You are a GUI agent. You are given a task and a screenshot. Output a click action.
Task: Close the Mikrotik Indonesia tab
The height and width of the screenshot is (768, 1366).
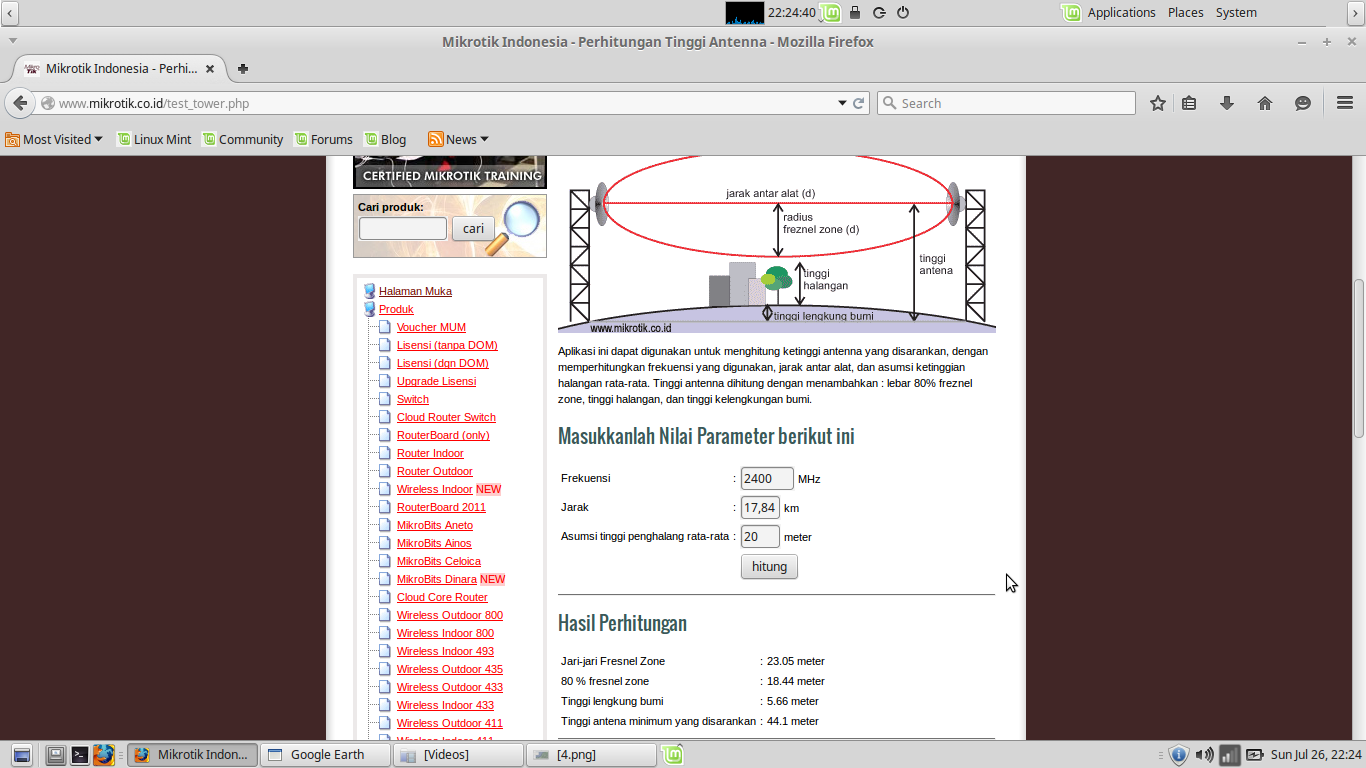[x=210, y=69]
